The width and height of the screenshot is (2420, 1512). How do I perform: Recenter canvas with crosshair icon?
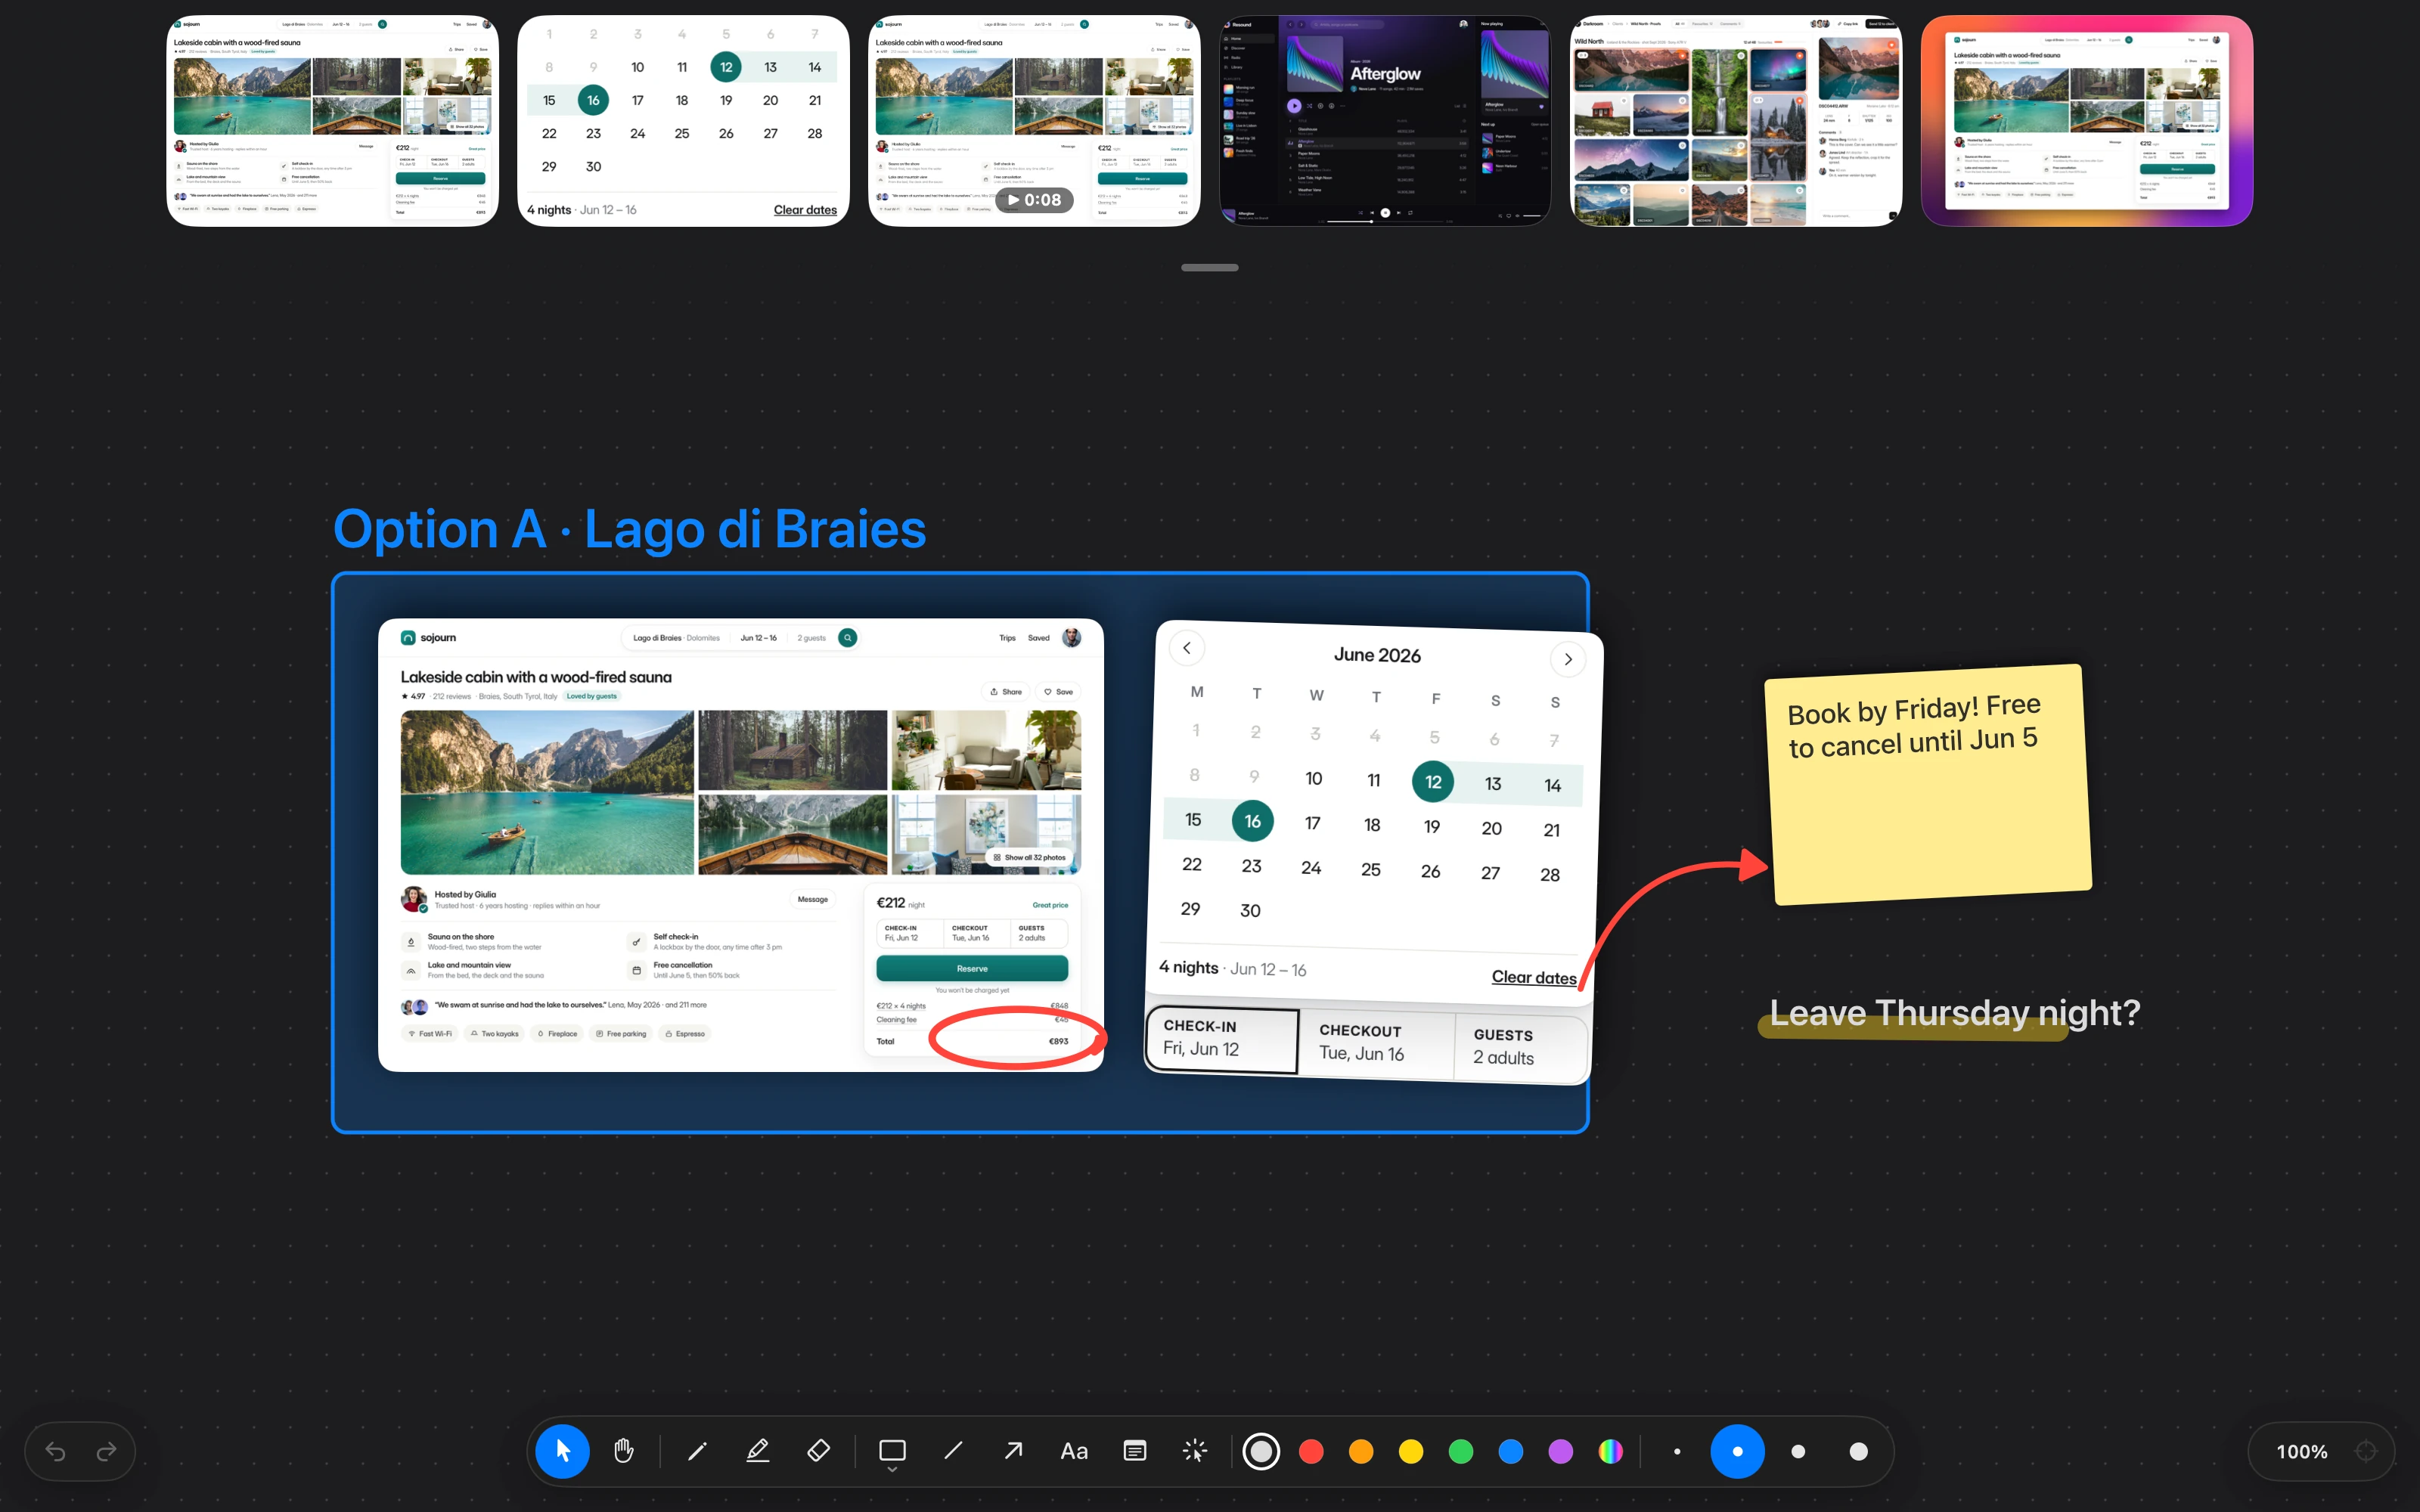pos(2366,1452)
